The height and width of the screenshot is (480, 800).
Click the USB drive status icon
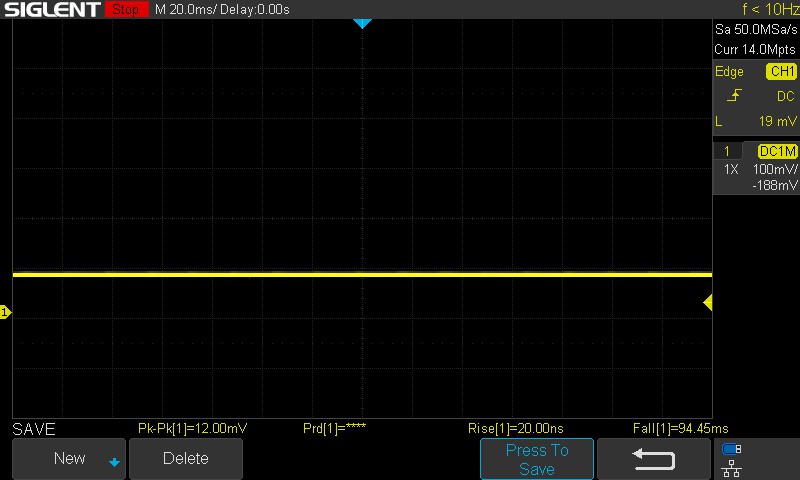pos(731,449)
